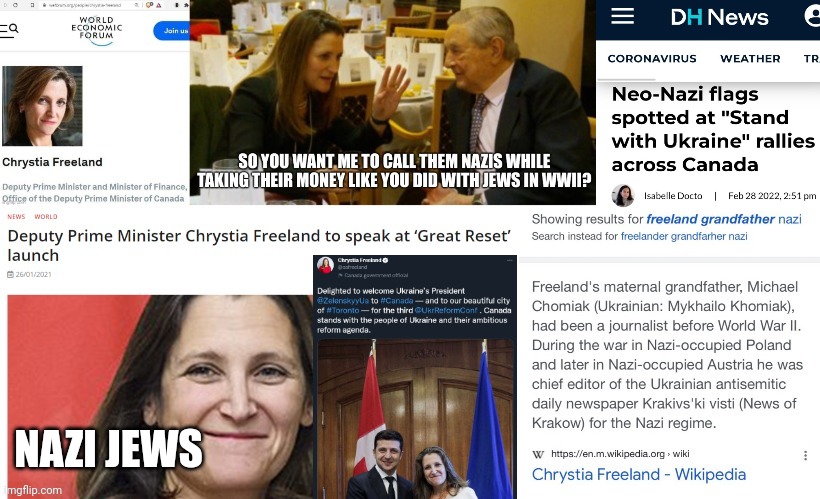Click the browser address bar URL field
Image resolution: width=820 pixels, height=499 pixels.
pos(90,5)
